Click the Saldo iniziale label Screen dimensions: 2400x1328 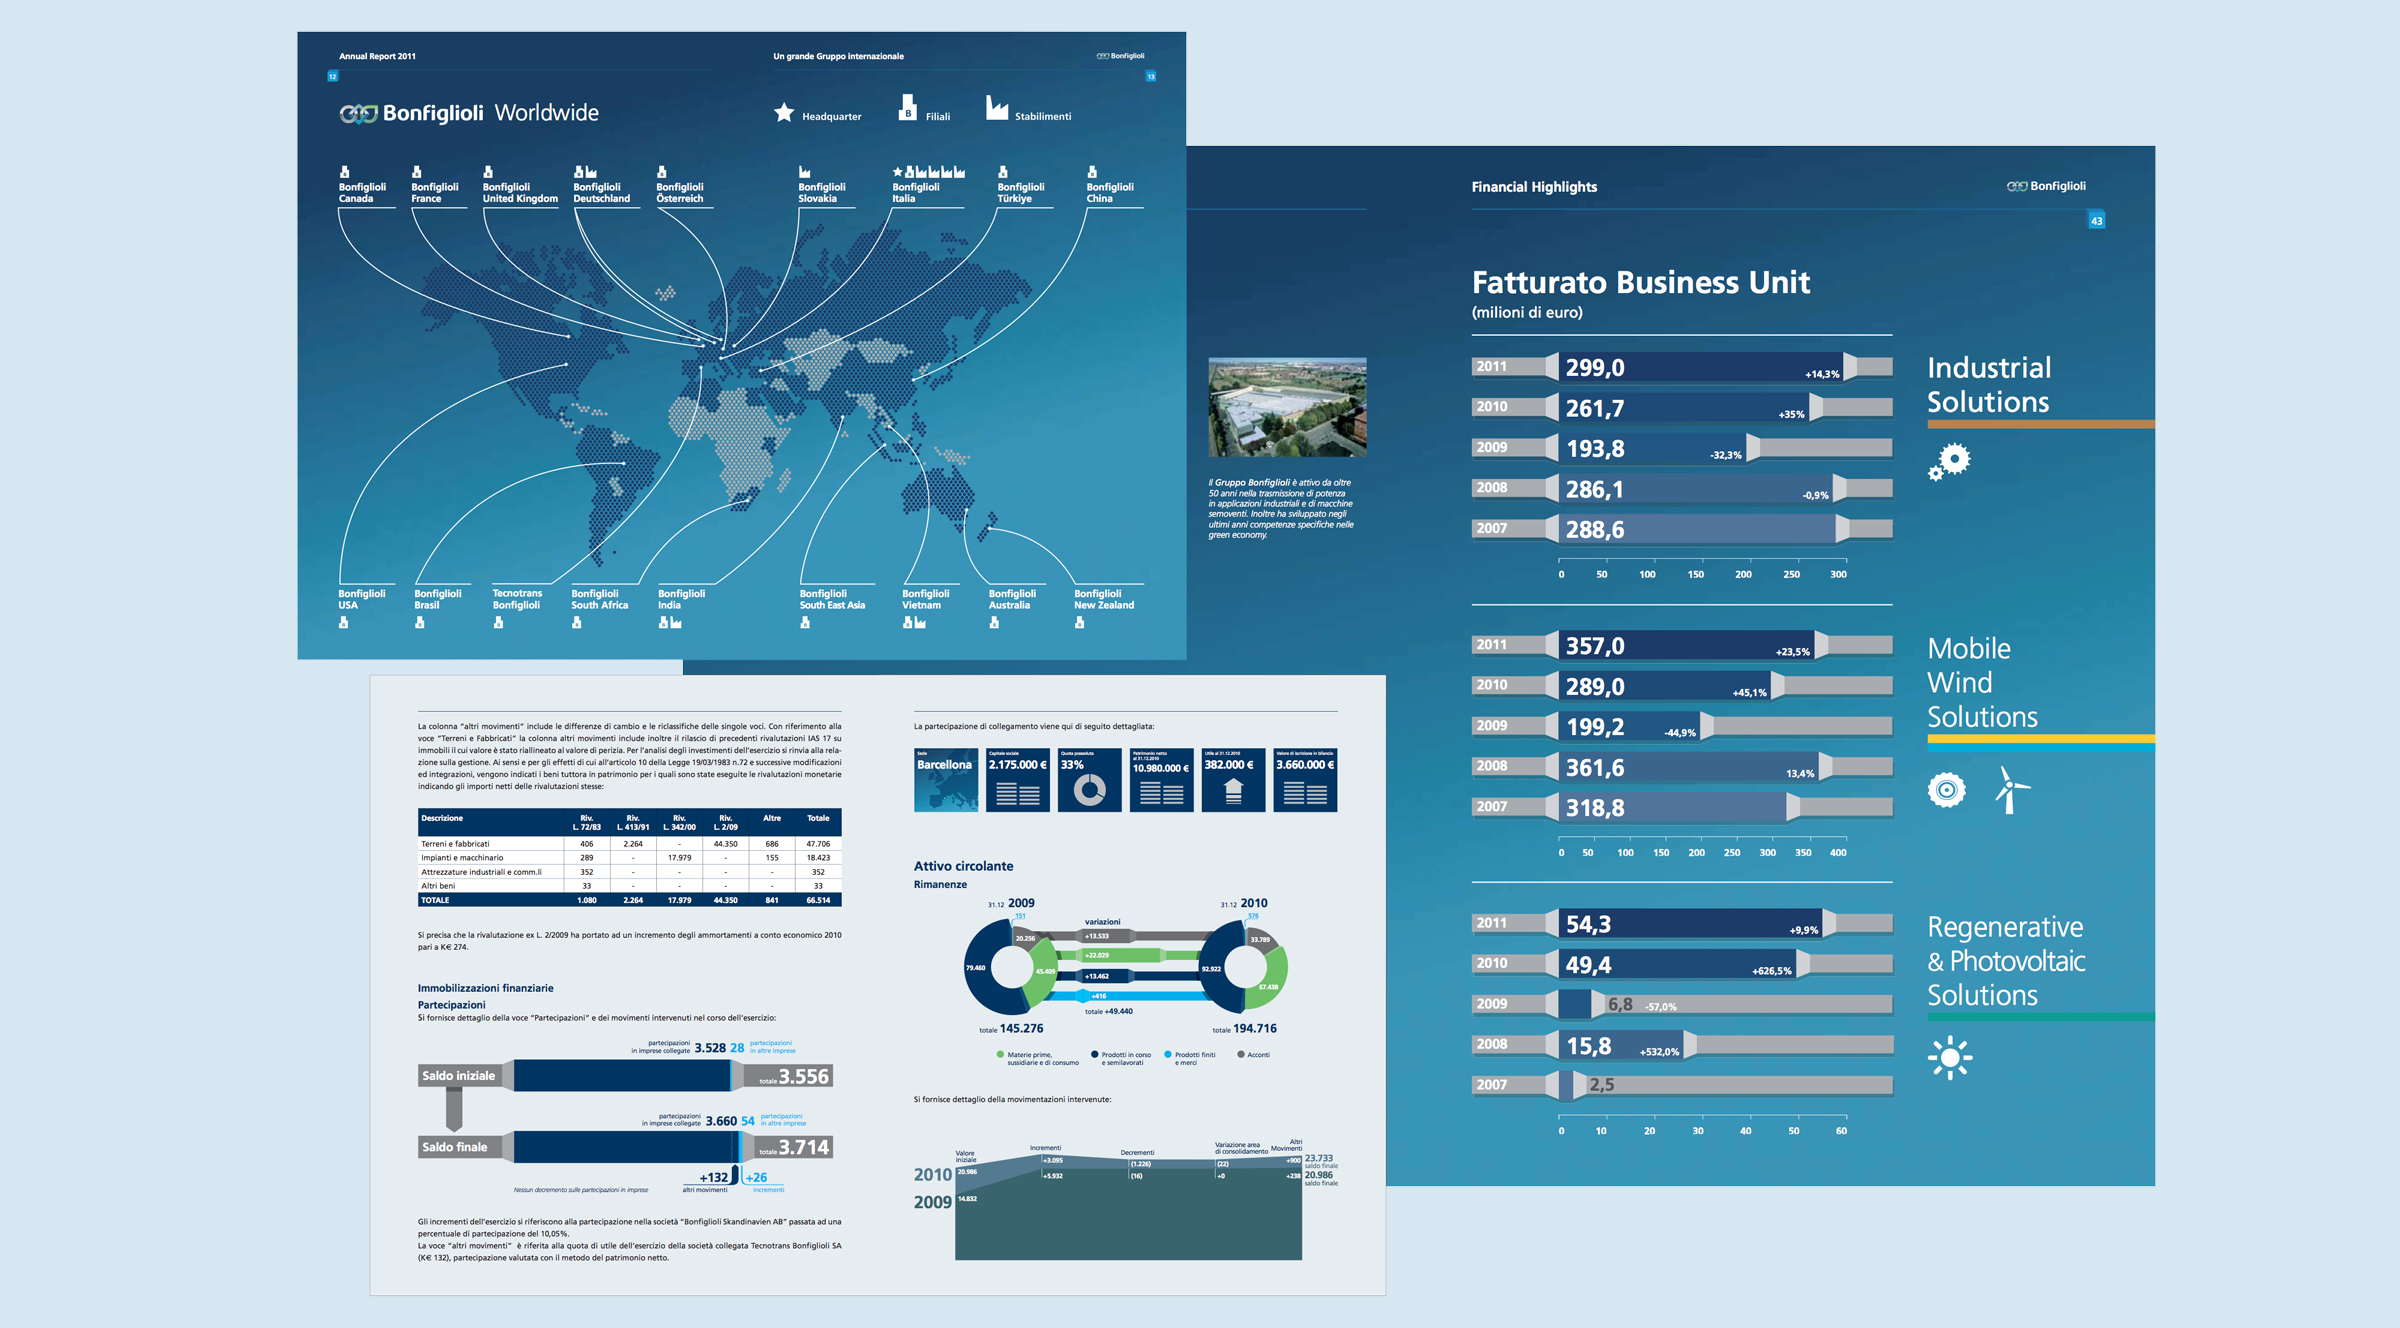pos(458,1076)
